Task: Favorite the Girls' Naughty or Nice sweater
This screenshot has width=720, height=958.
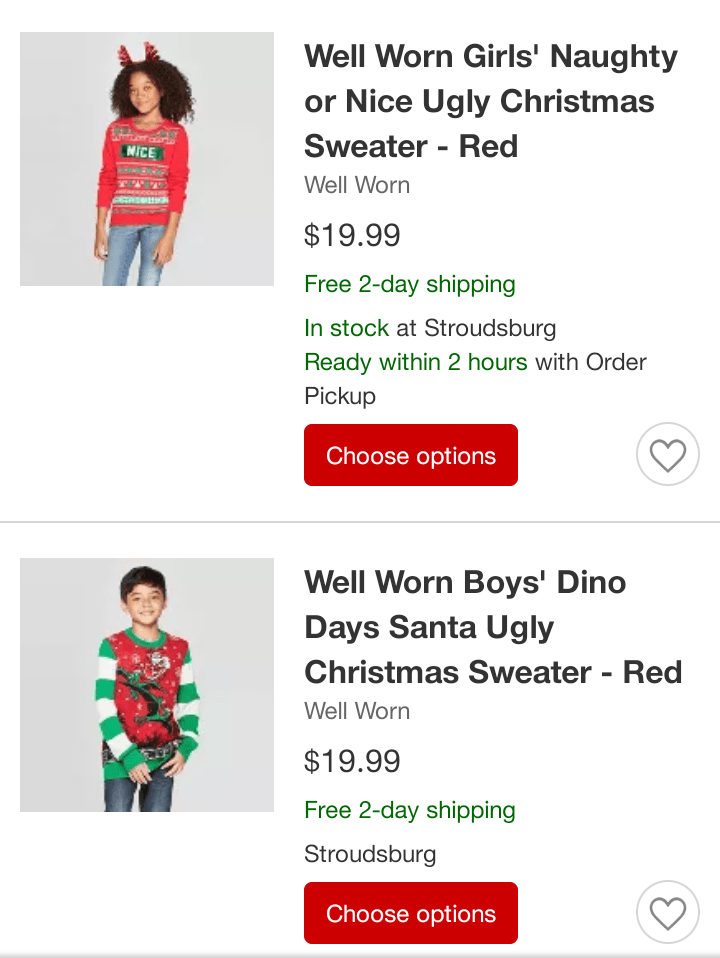Action: click(667, 456)
